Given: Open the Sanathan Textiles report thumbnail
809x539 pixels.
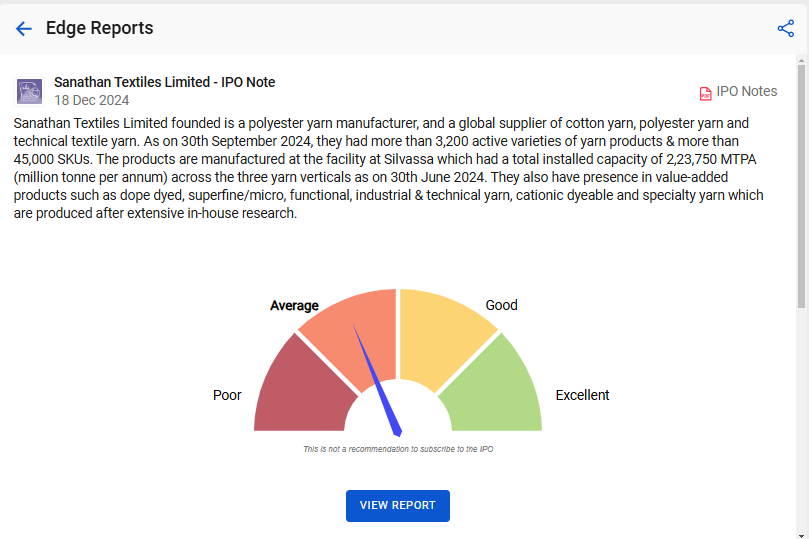Looking at the screenshot, I should click(x=29, y=92).
